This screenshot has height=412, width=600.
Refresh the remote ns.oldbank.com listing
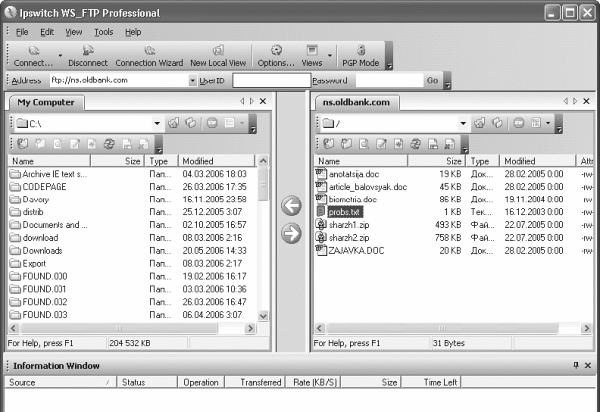[x=415, y=144]
